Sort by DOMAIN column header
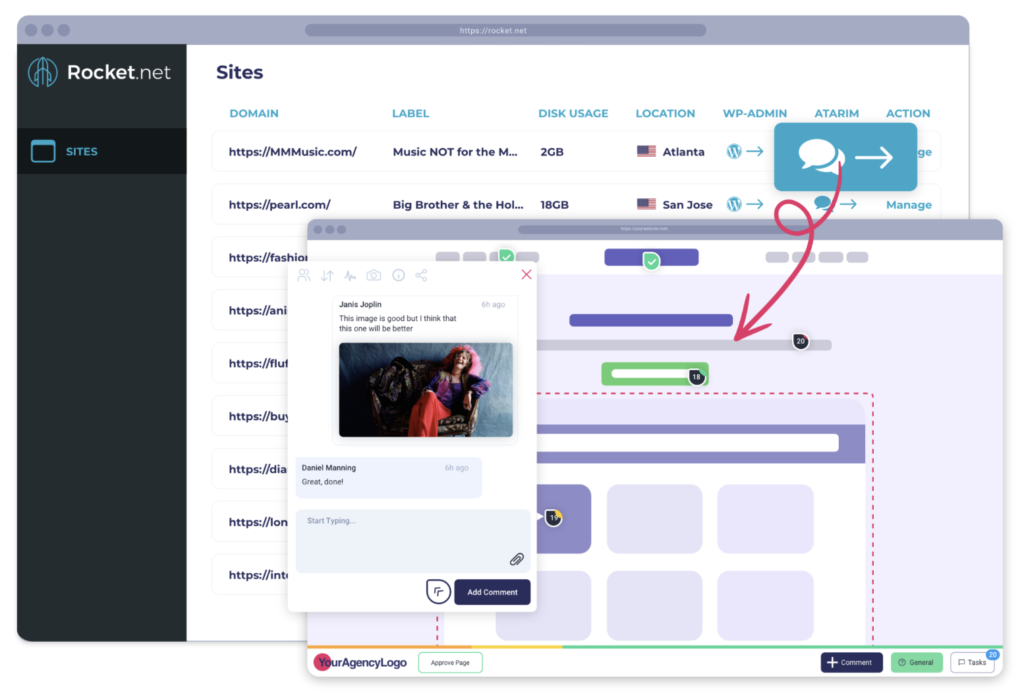1024x697 pixels. click(x=254, y=114)
